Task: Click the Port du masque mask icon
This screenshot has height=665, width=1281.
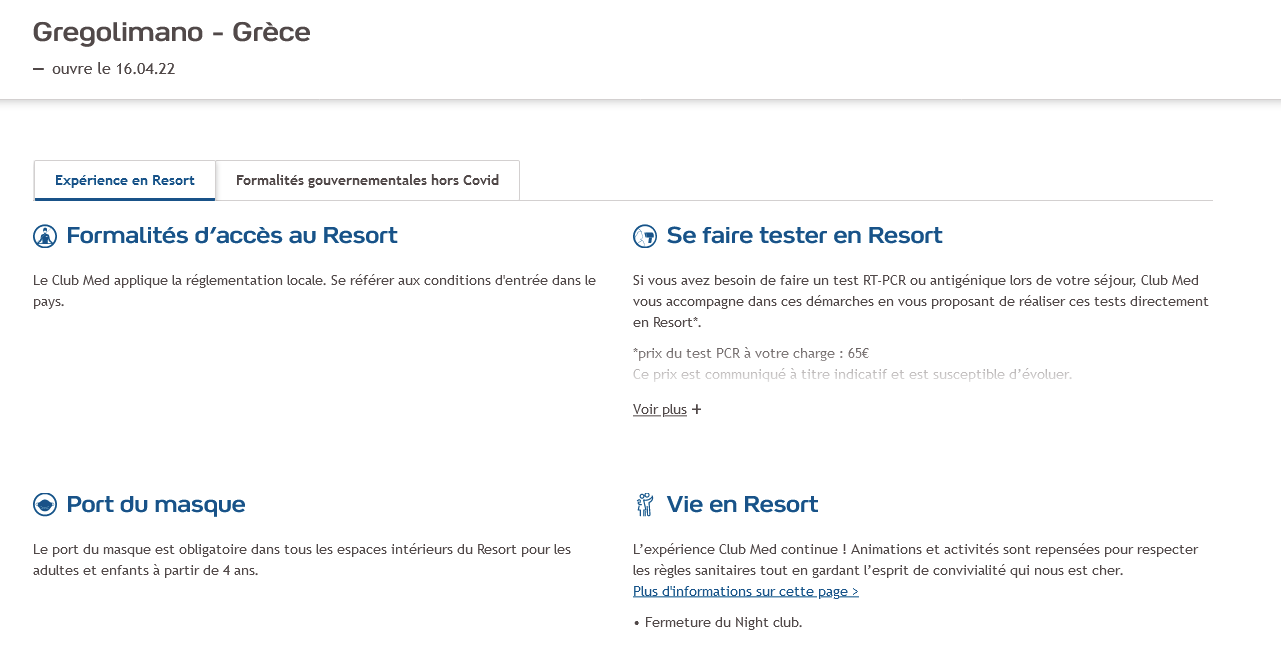Action: click(x=45, y=505)
